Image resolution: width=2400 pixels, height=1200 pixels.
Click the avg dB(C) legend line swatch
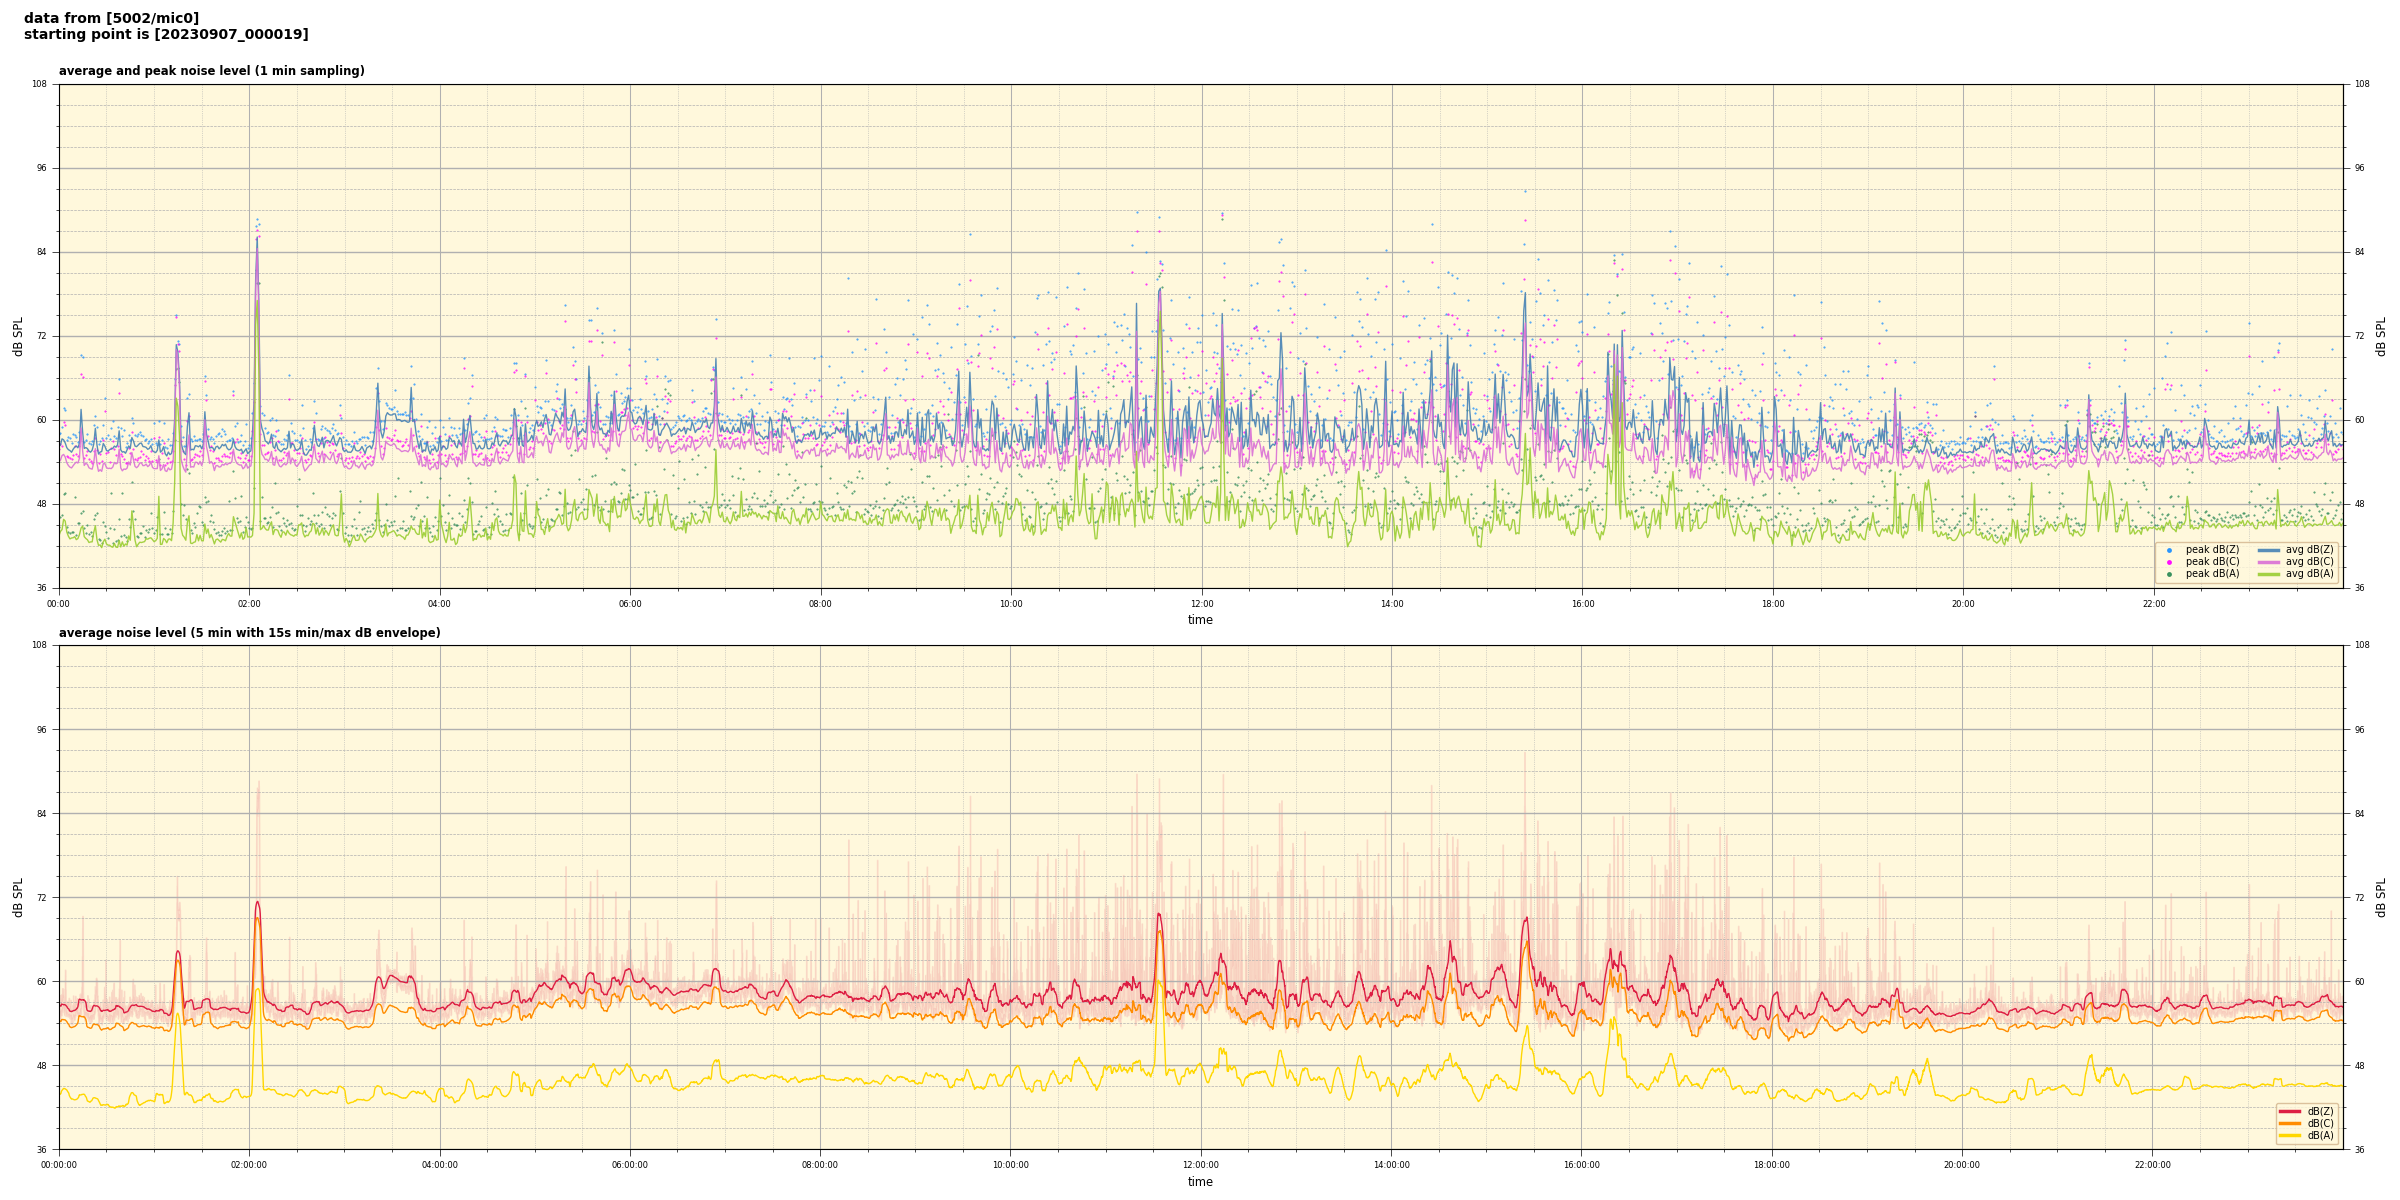tap(2269, 562)
